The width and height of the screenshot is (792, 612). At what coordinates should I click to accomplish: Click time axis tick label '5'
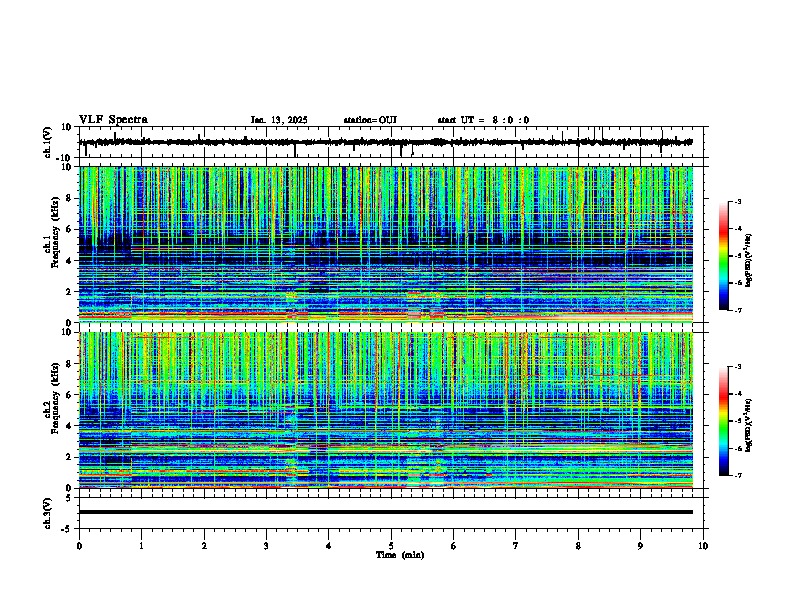coord(391,546)
